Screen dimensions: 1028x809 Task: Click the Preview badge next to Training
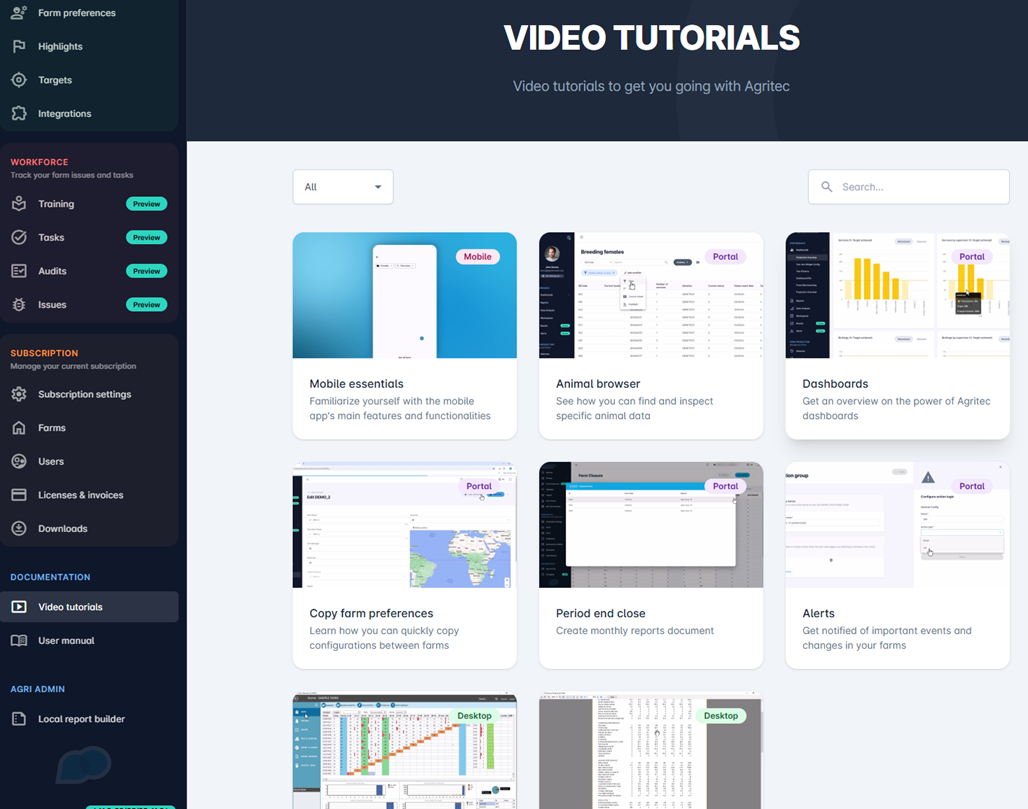tap(146, 204)
